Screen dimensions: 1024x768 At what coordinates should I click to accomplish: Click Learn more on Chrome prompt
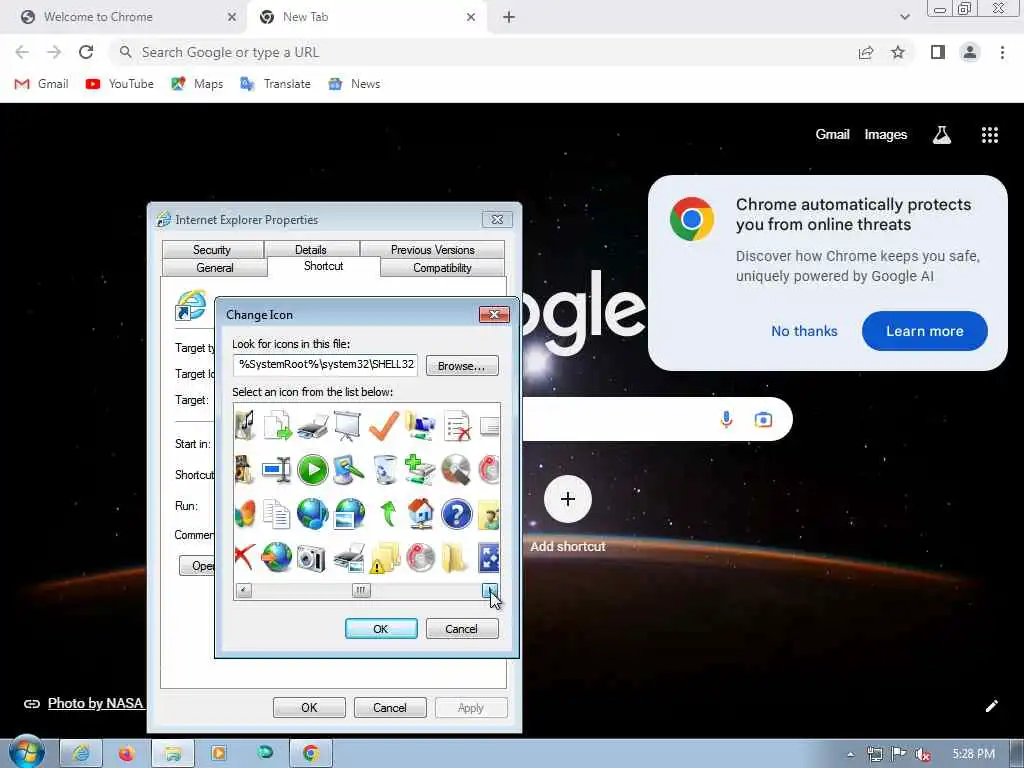coord(925,331)
